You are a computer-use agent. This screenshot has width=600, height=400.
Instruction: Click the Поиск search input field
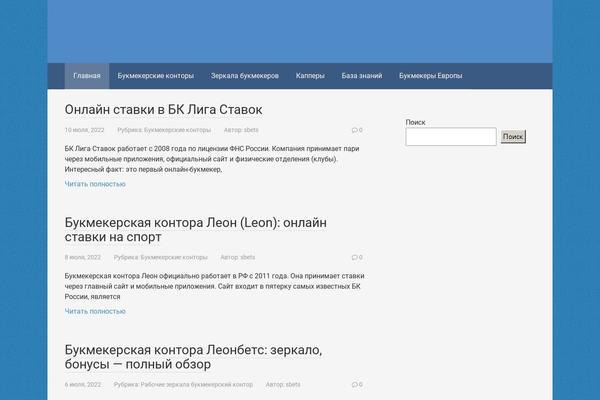tap(451, 137)
